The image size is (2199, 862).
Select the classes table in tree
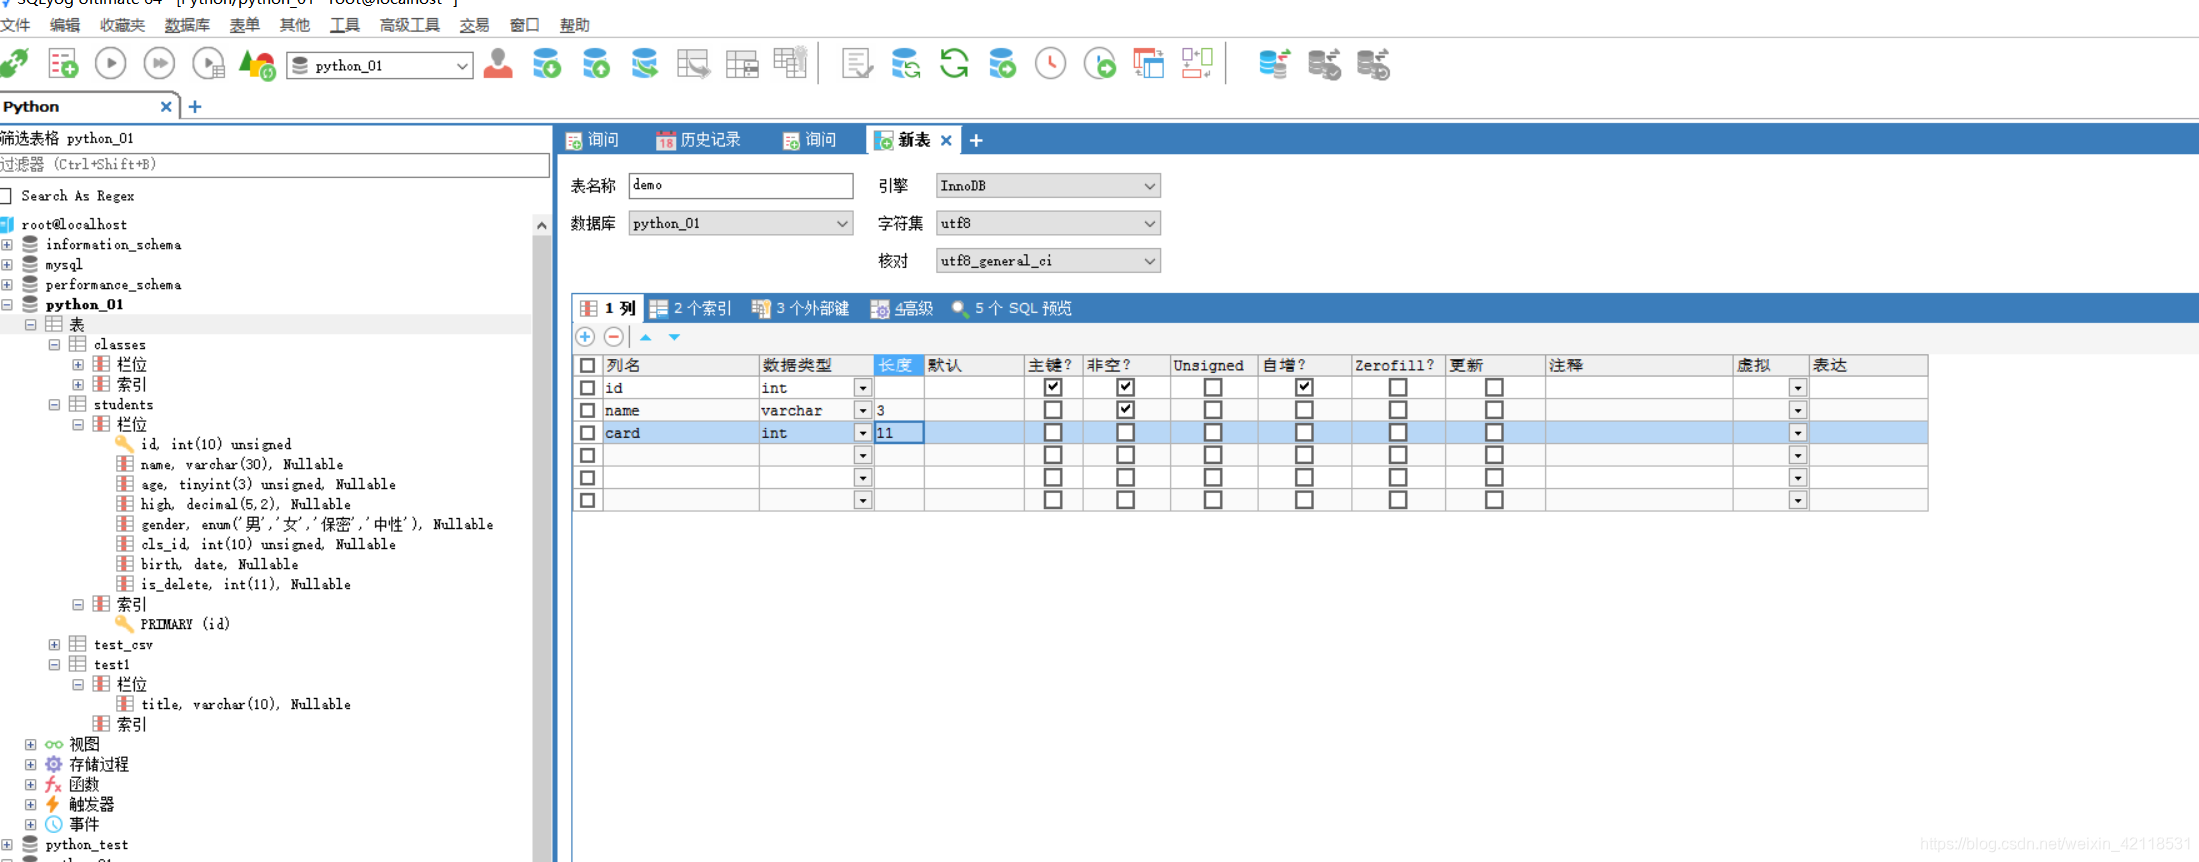pyautogui.click(x=119, y=344)
